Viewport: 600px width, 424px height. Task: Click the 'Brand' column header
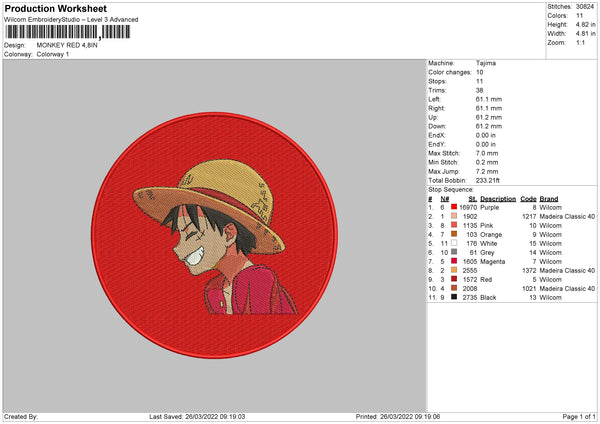(549, 199)
